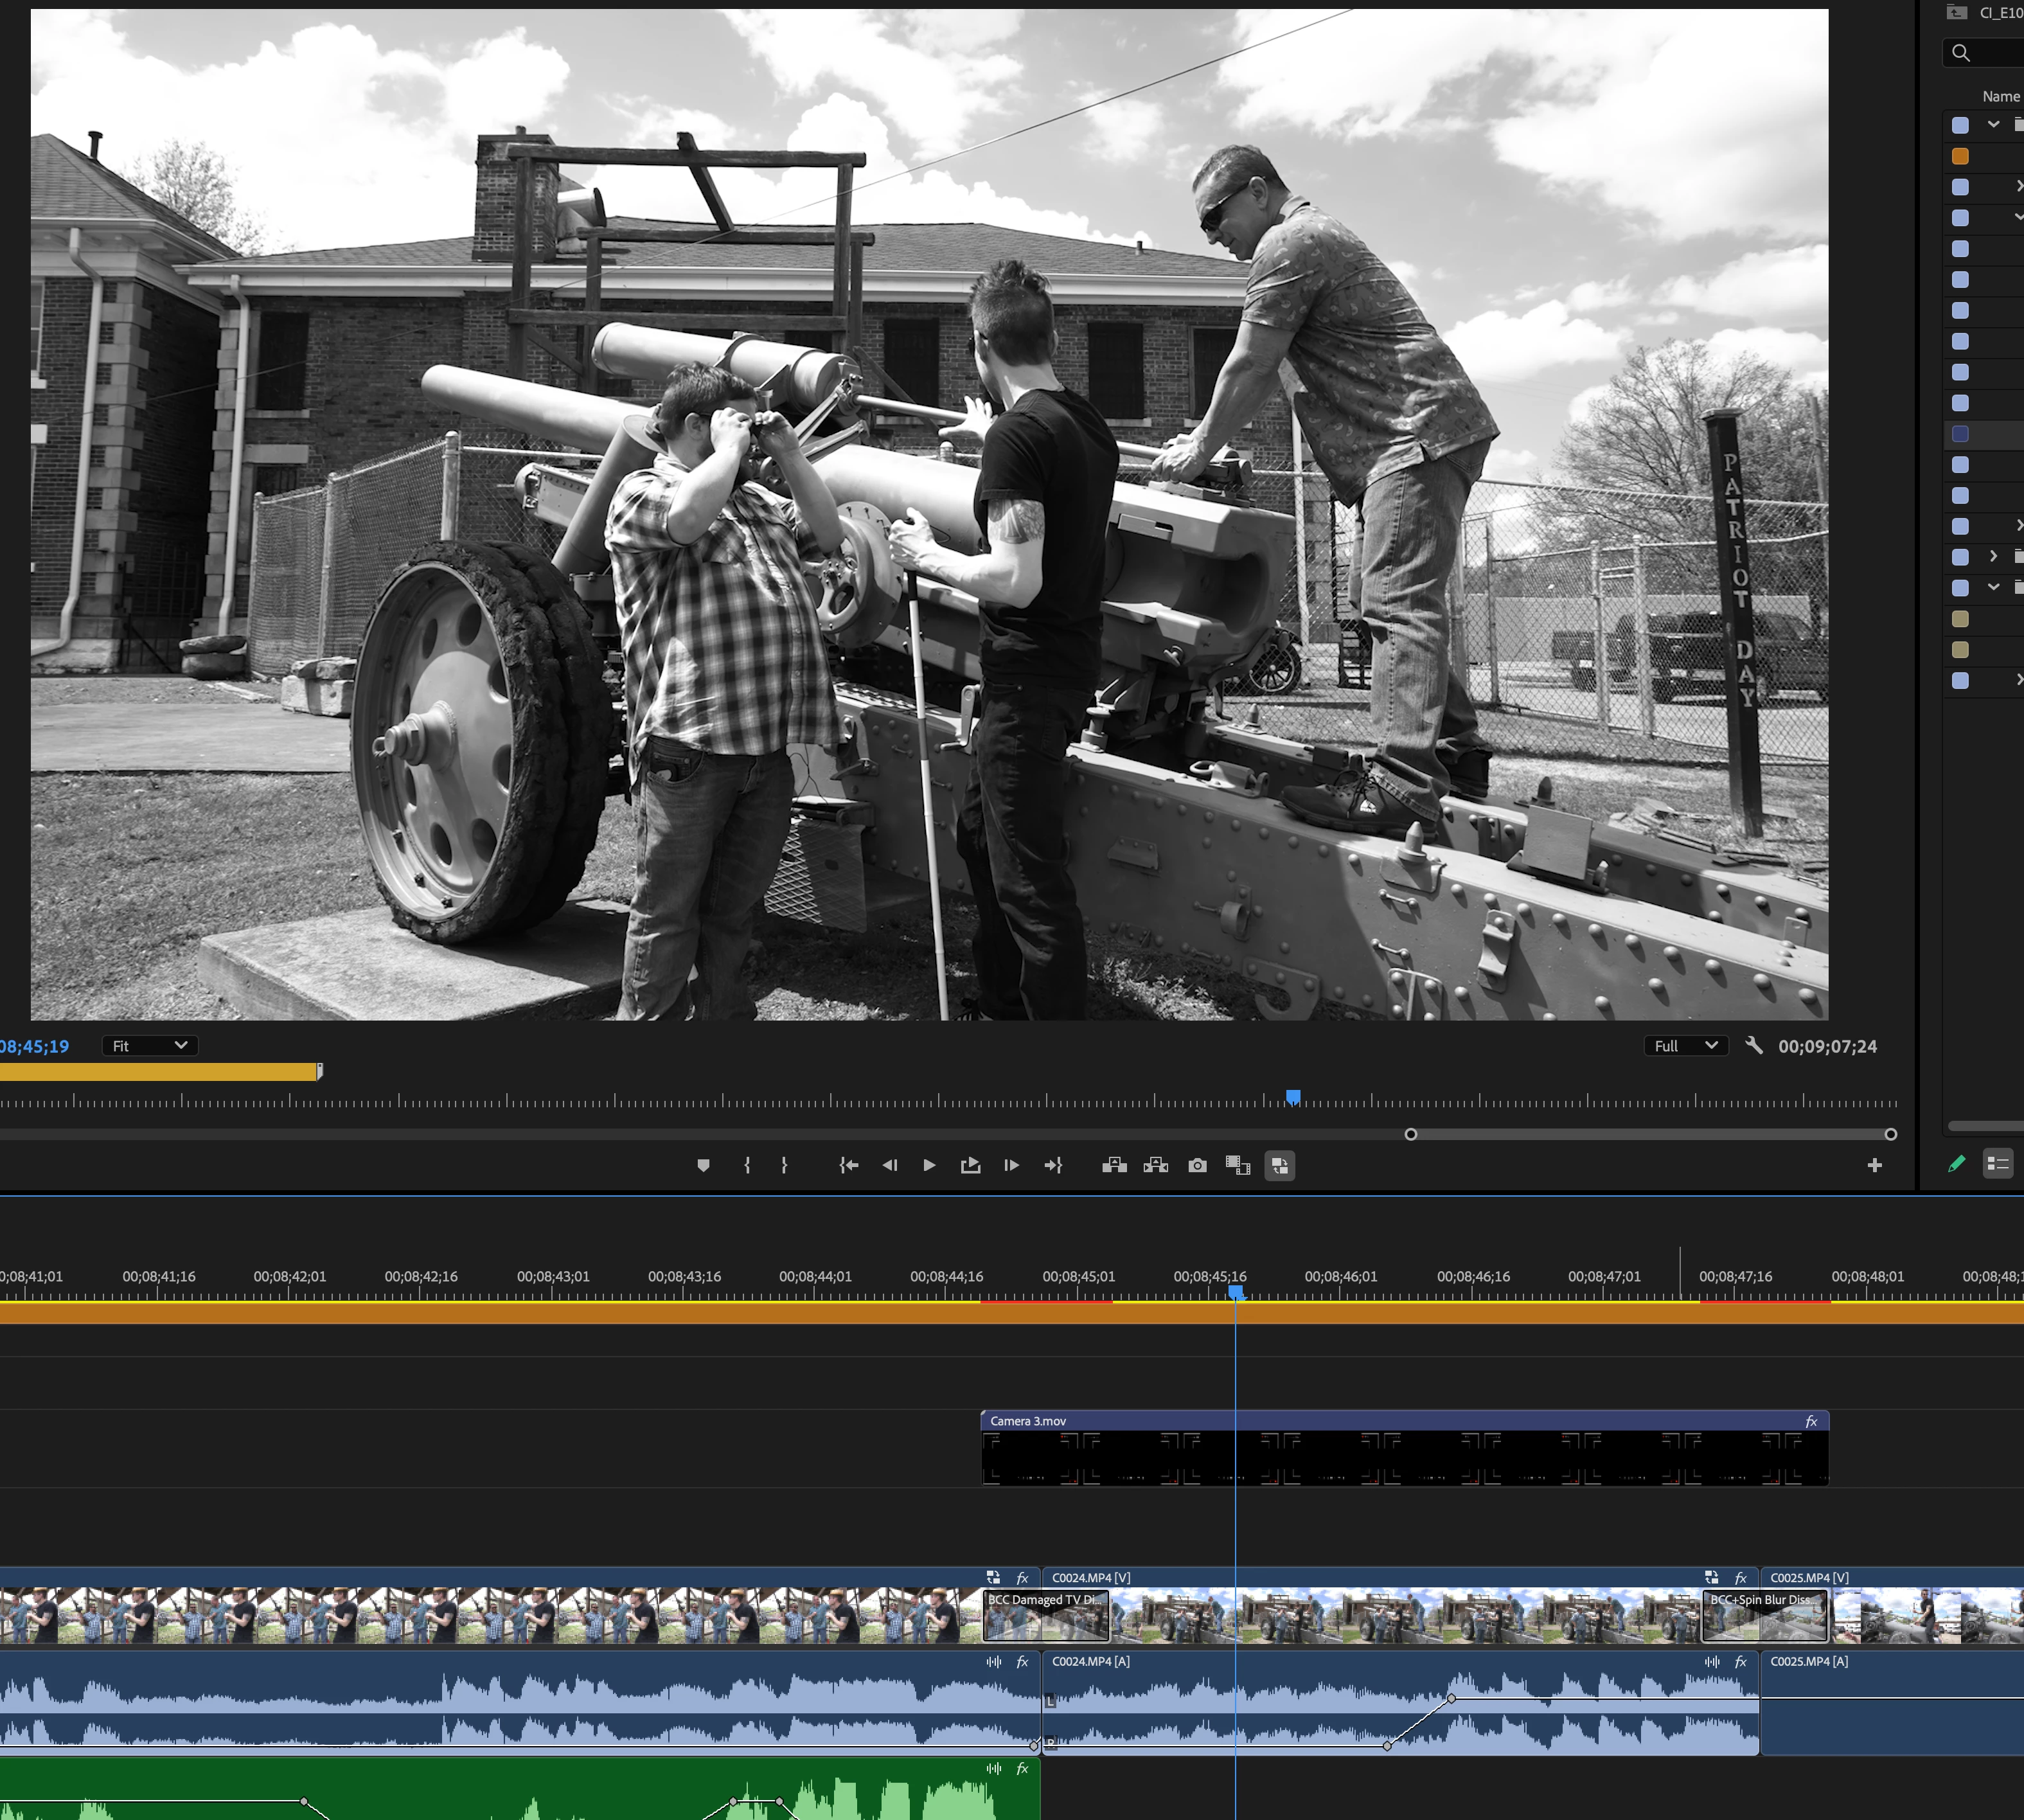2024x1820 pixels.
Task: Collapse the first bin in project panel
Action: pyautogui.click(x=1993, y=125)
